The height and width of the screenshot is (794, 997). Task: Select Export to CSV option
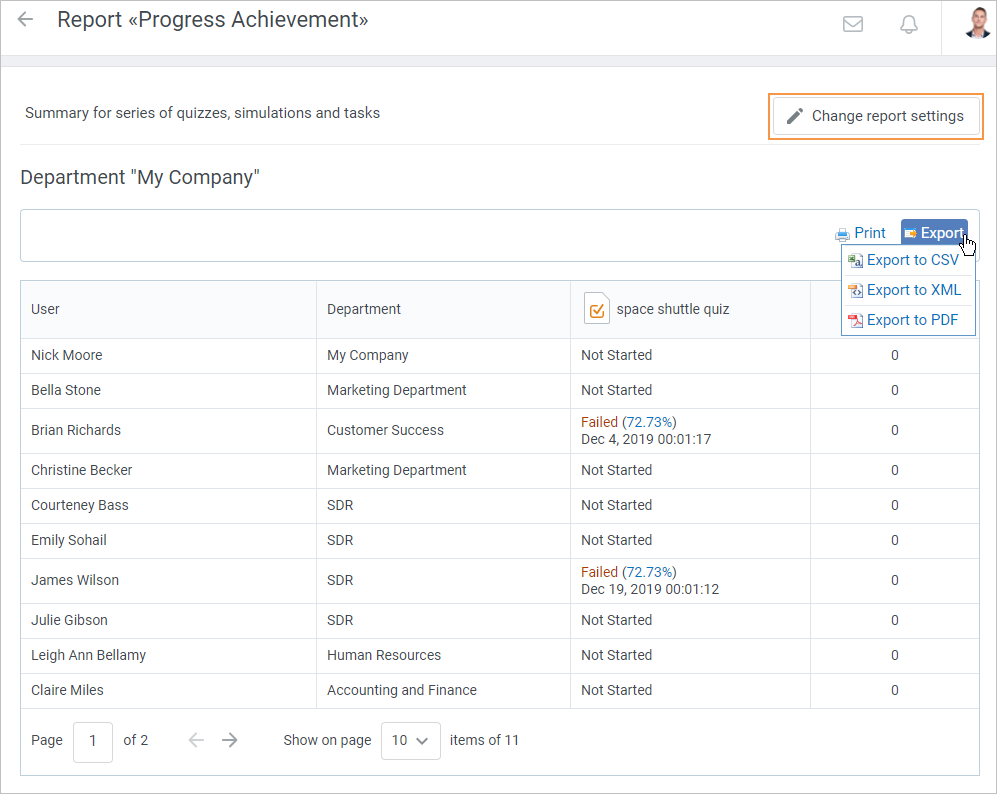(x=912, y=260)
